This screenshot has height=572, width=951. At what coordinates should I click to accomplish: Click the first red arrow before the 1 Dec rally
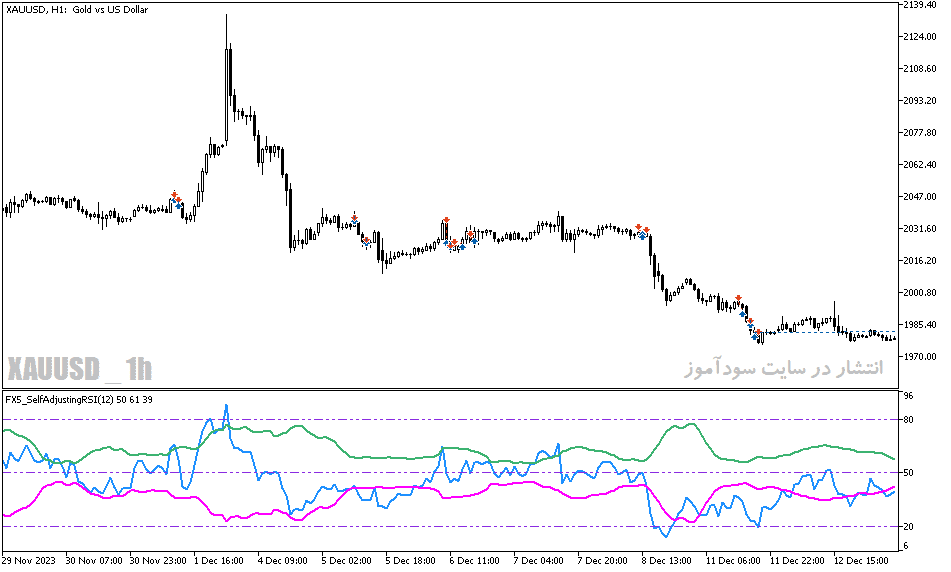[174, 194]
